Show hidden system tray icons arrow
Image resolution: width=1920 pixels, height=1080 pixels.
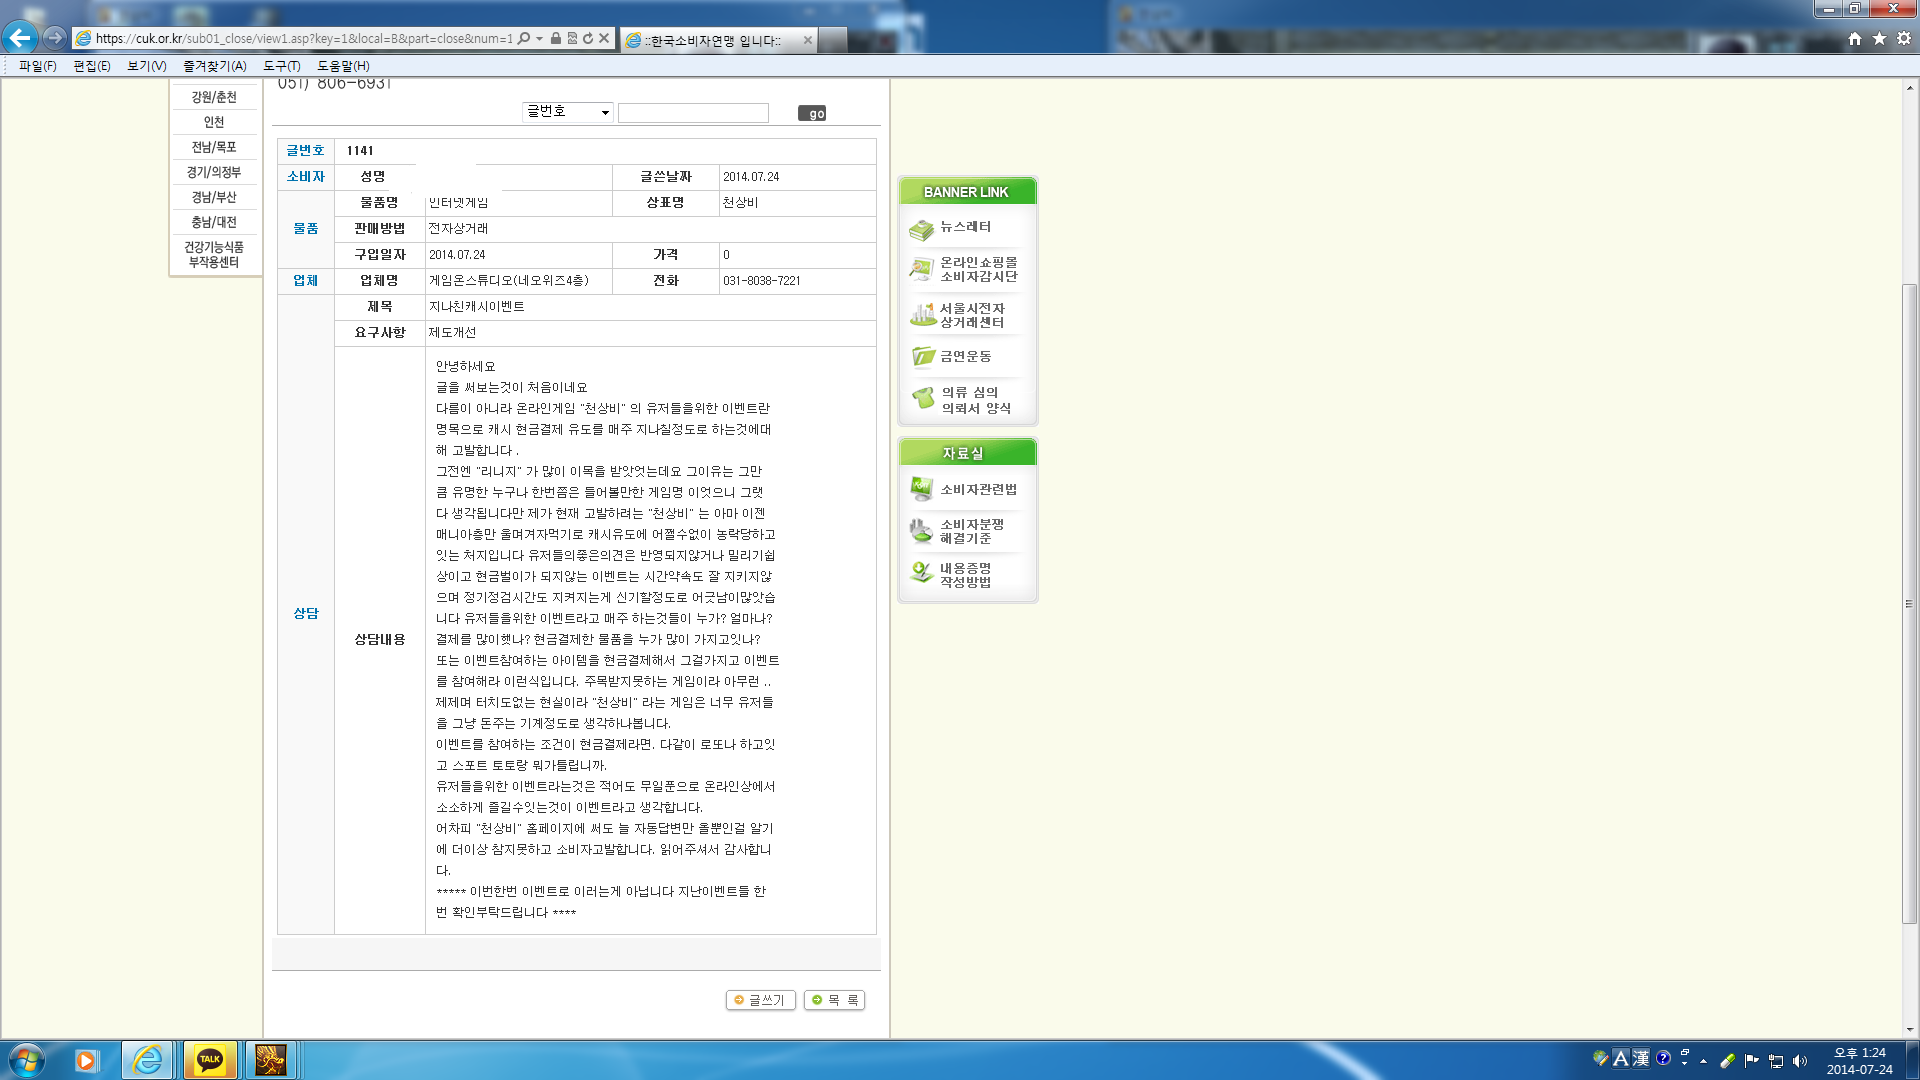[1703, 1061]
